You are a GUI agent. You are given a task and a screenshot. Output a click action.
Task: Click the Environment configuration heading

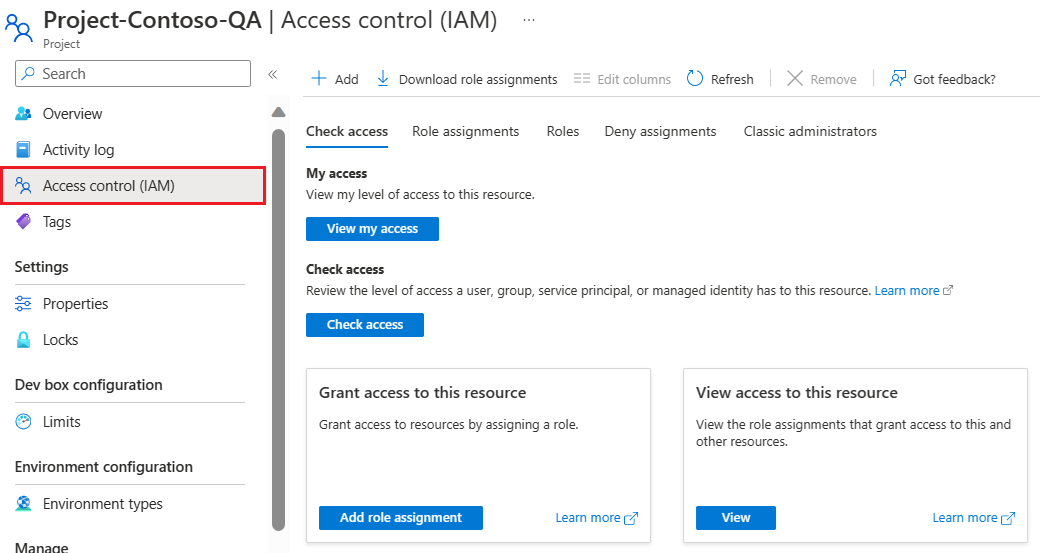tap(103, 467)
